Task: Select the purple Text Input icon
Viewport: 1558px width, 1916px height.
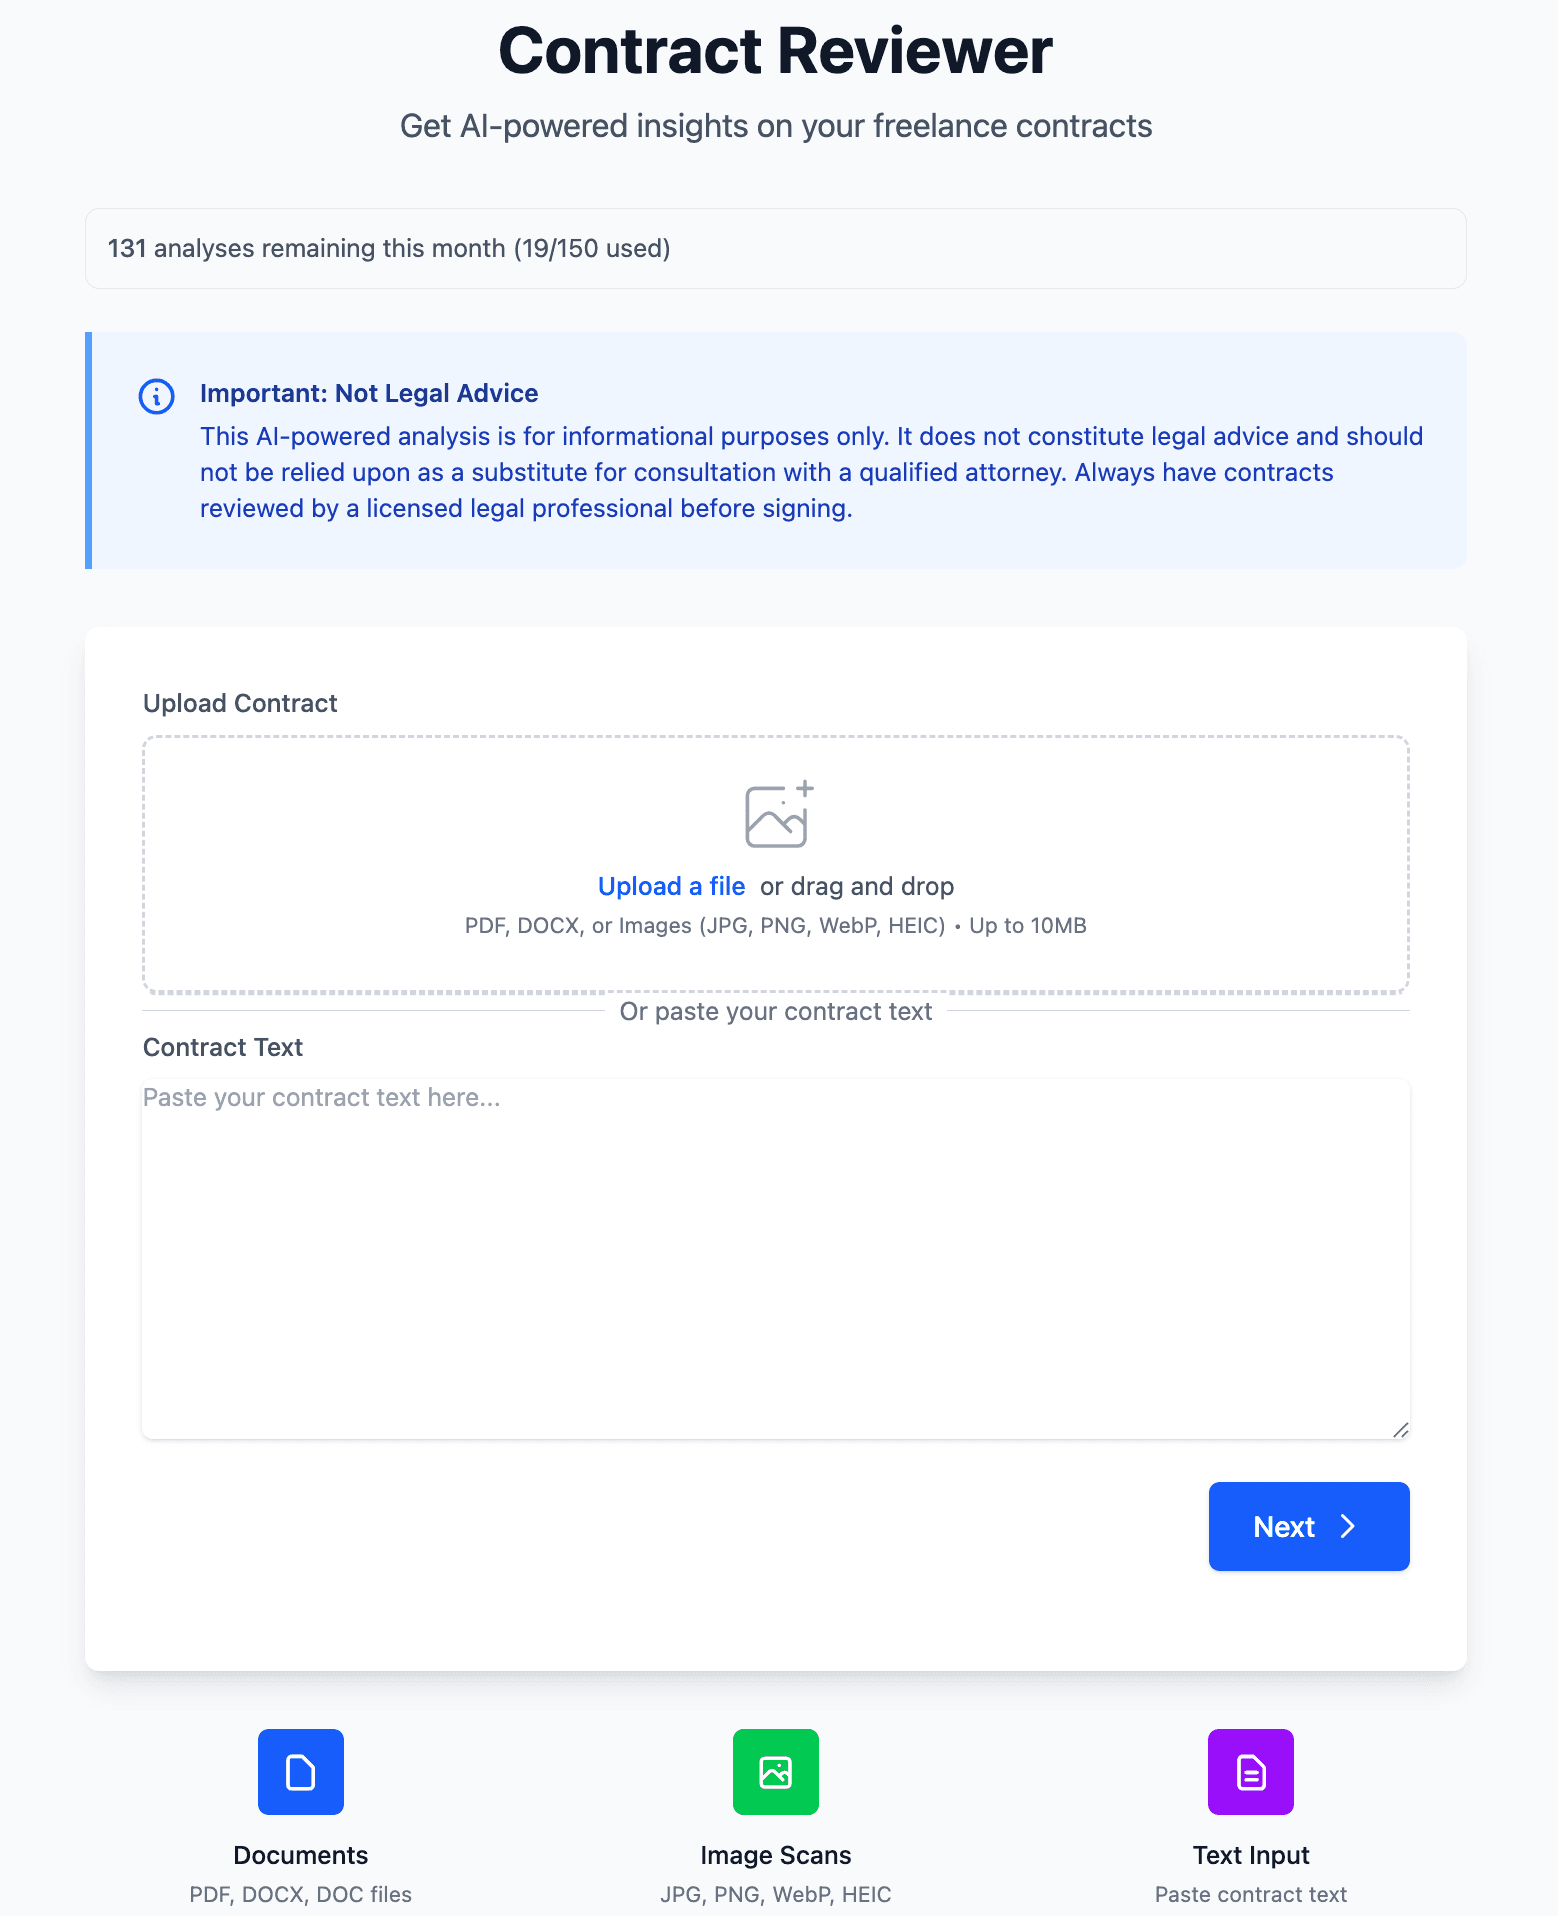Action: [1250, 1772]
